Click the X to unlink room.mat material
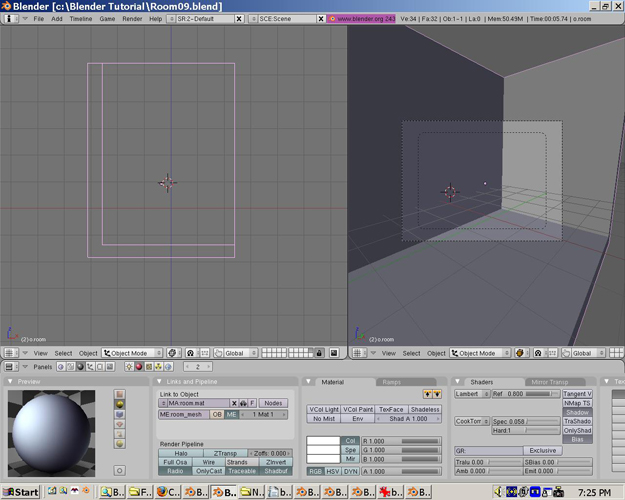Image resolution: width=625 pixels, height=500 pixels. (234, 403)
